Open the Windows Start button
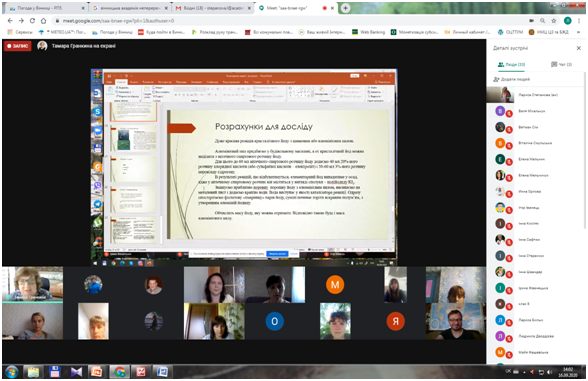This screenshot has width=588, height=381. click(12, 372)
